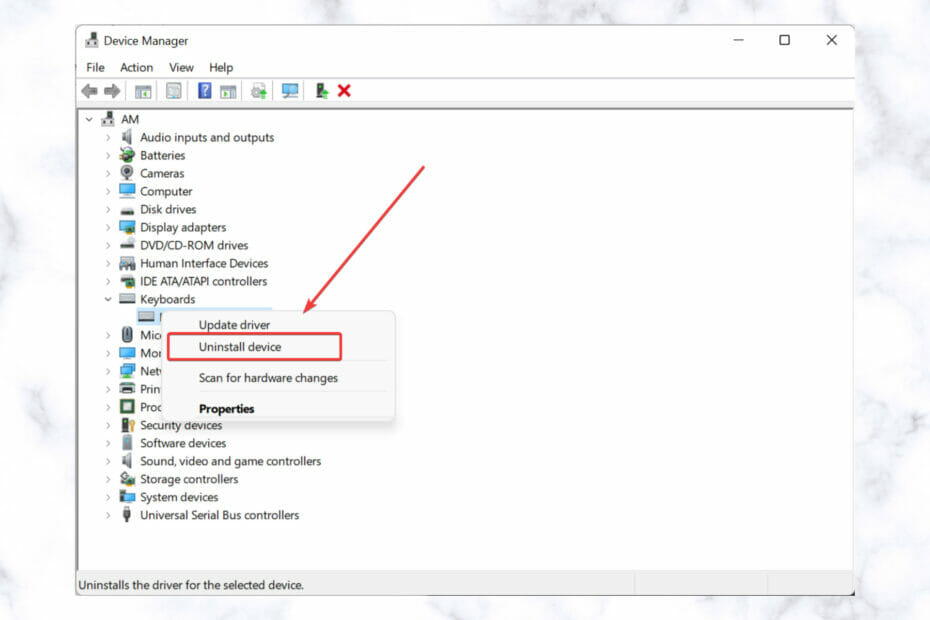The height and width of the screenshot is (620, 930).
Task: Select Sound, video and game controllers
Action: pyautogui.click(x=230, y=461)
